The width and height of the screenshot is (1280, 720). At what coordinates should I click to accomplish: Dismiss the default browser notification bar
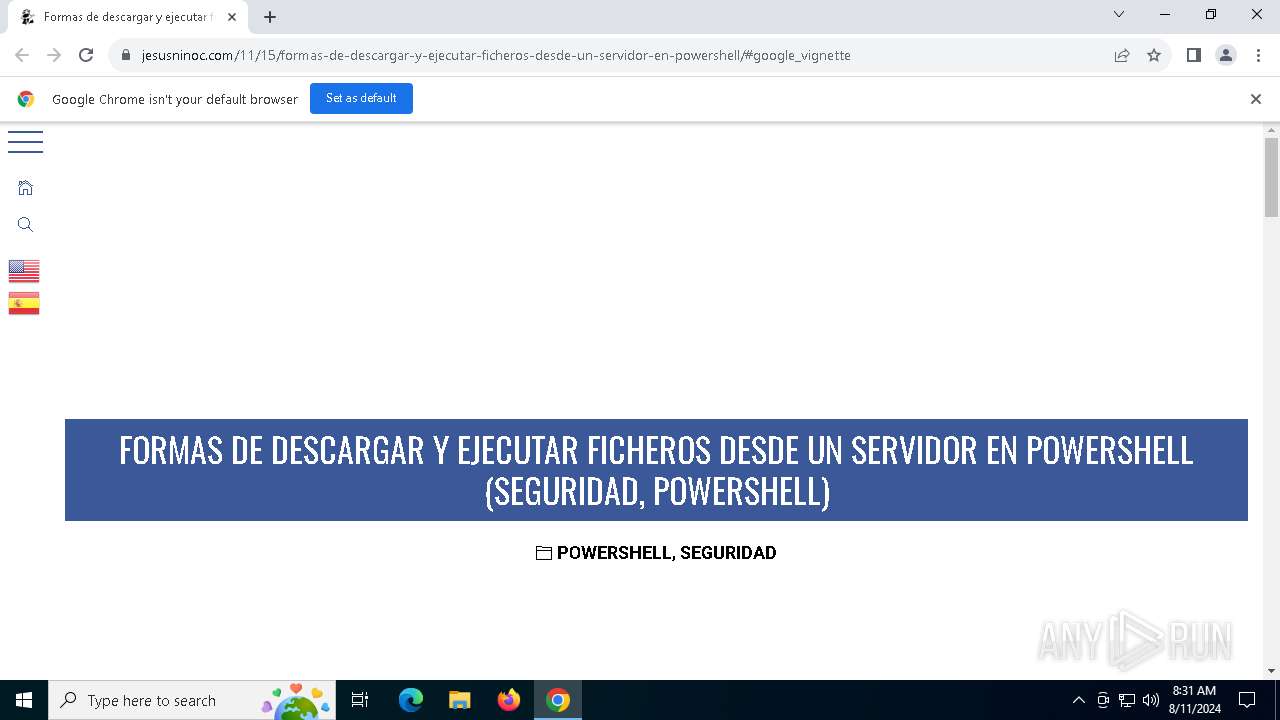tap(1256, 99)
